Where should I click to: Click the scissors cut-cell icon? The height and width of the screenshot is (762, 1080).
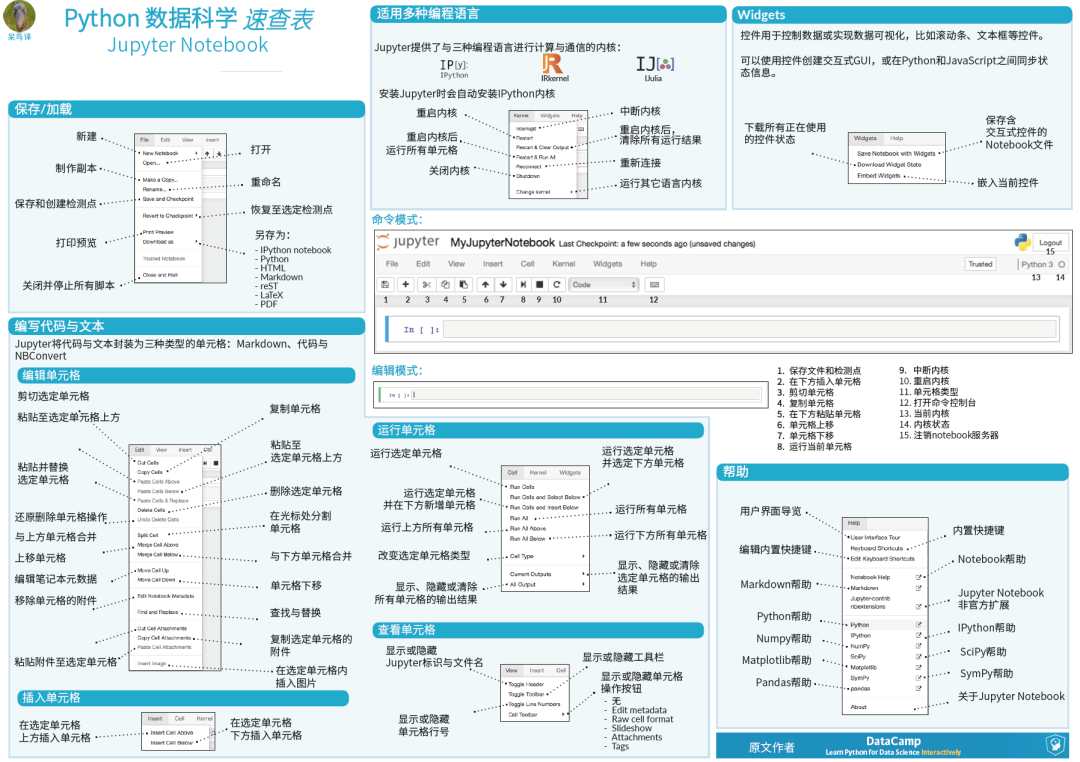pyautogui.click(x=426, y=285)
